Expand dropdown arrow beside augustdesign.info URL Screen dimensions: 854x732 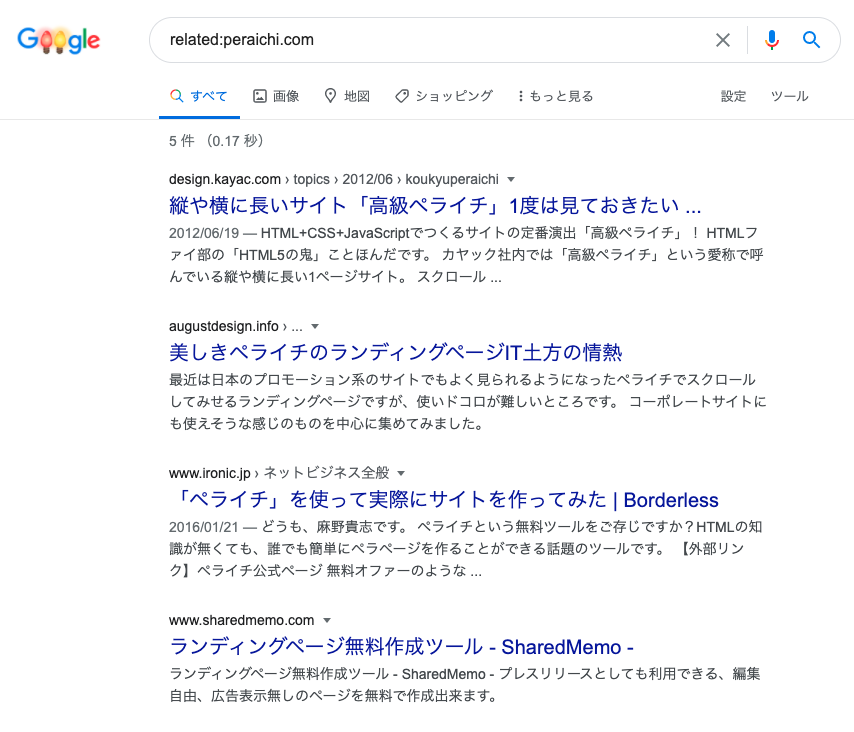(x=314, y=326)
